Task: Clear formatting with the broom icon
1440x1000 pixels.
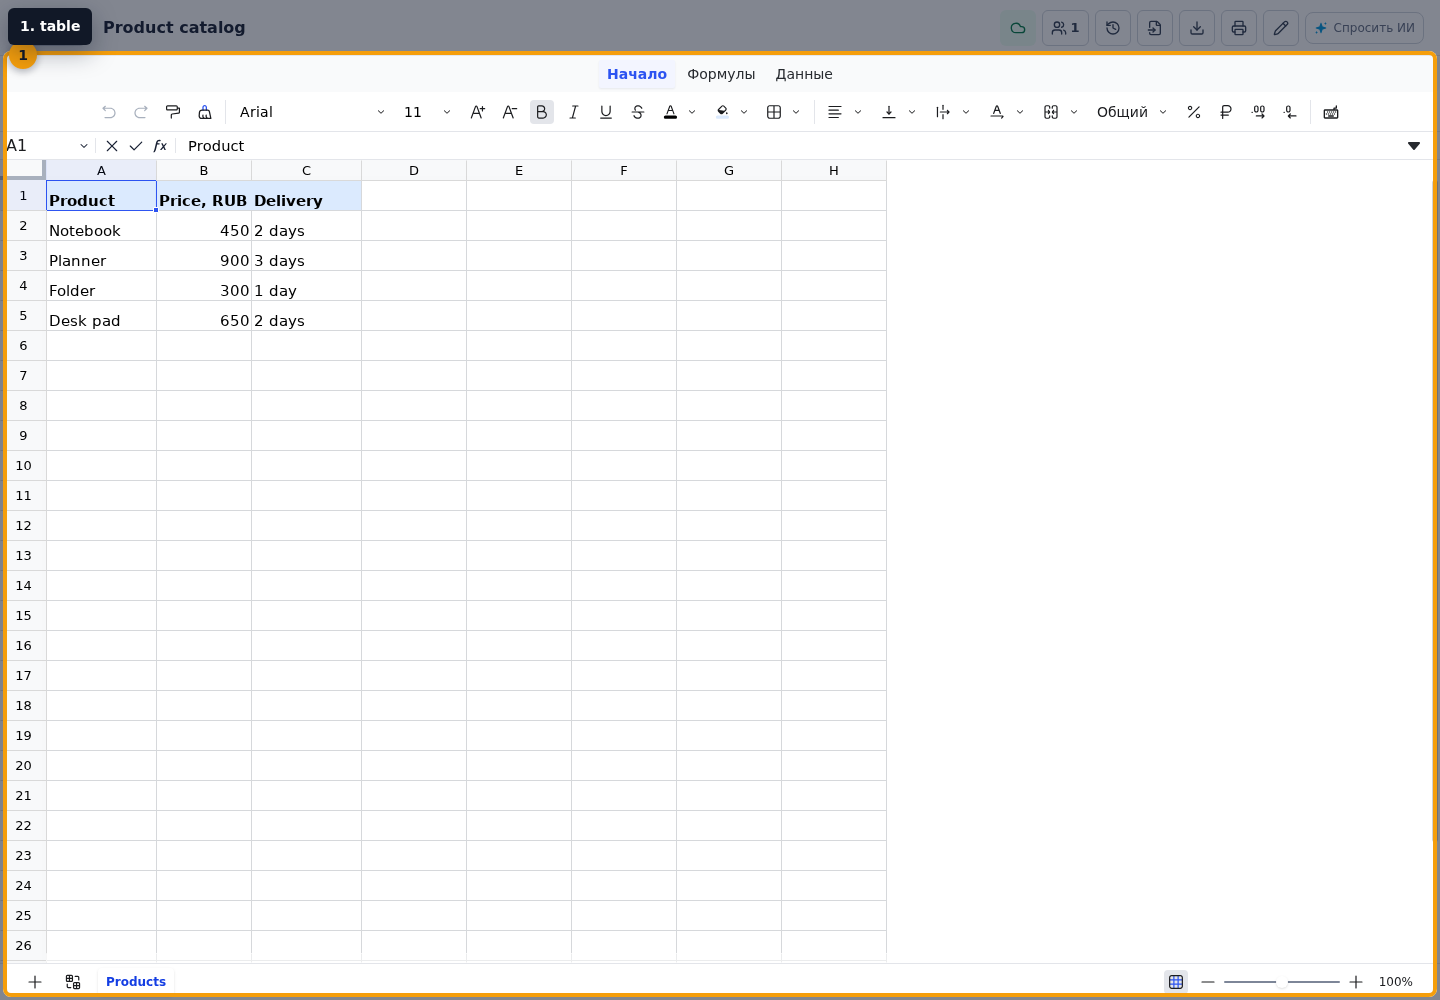Action: point(205,112)
